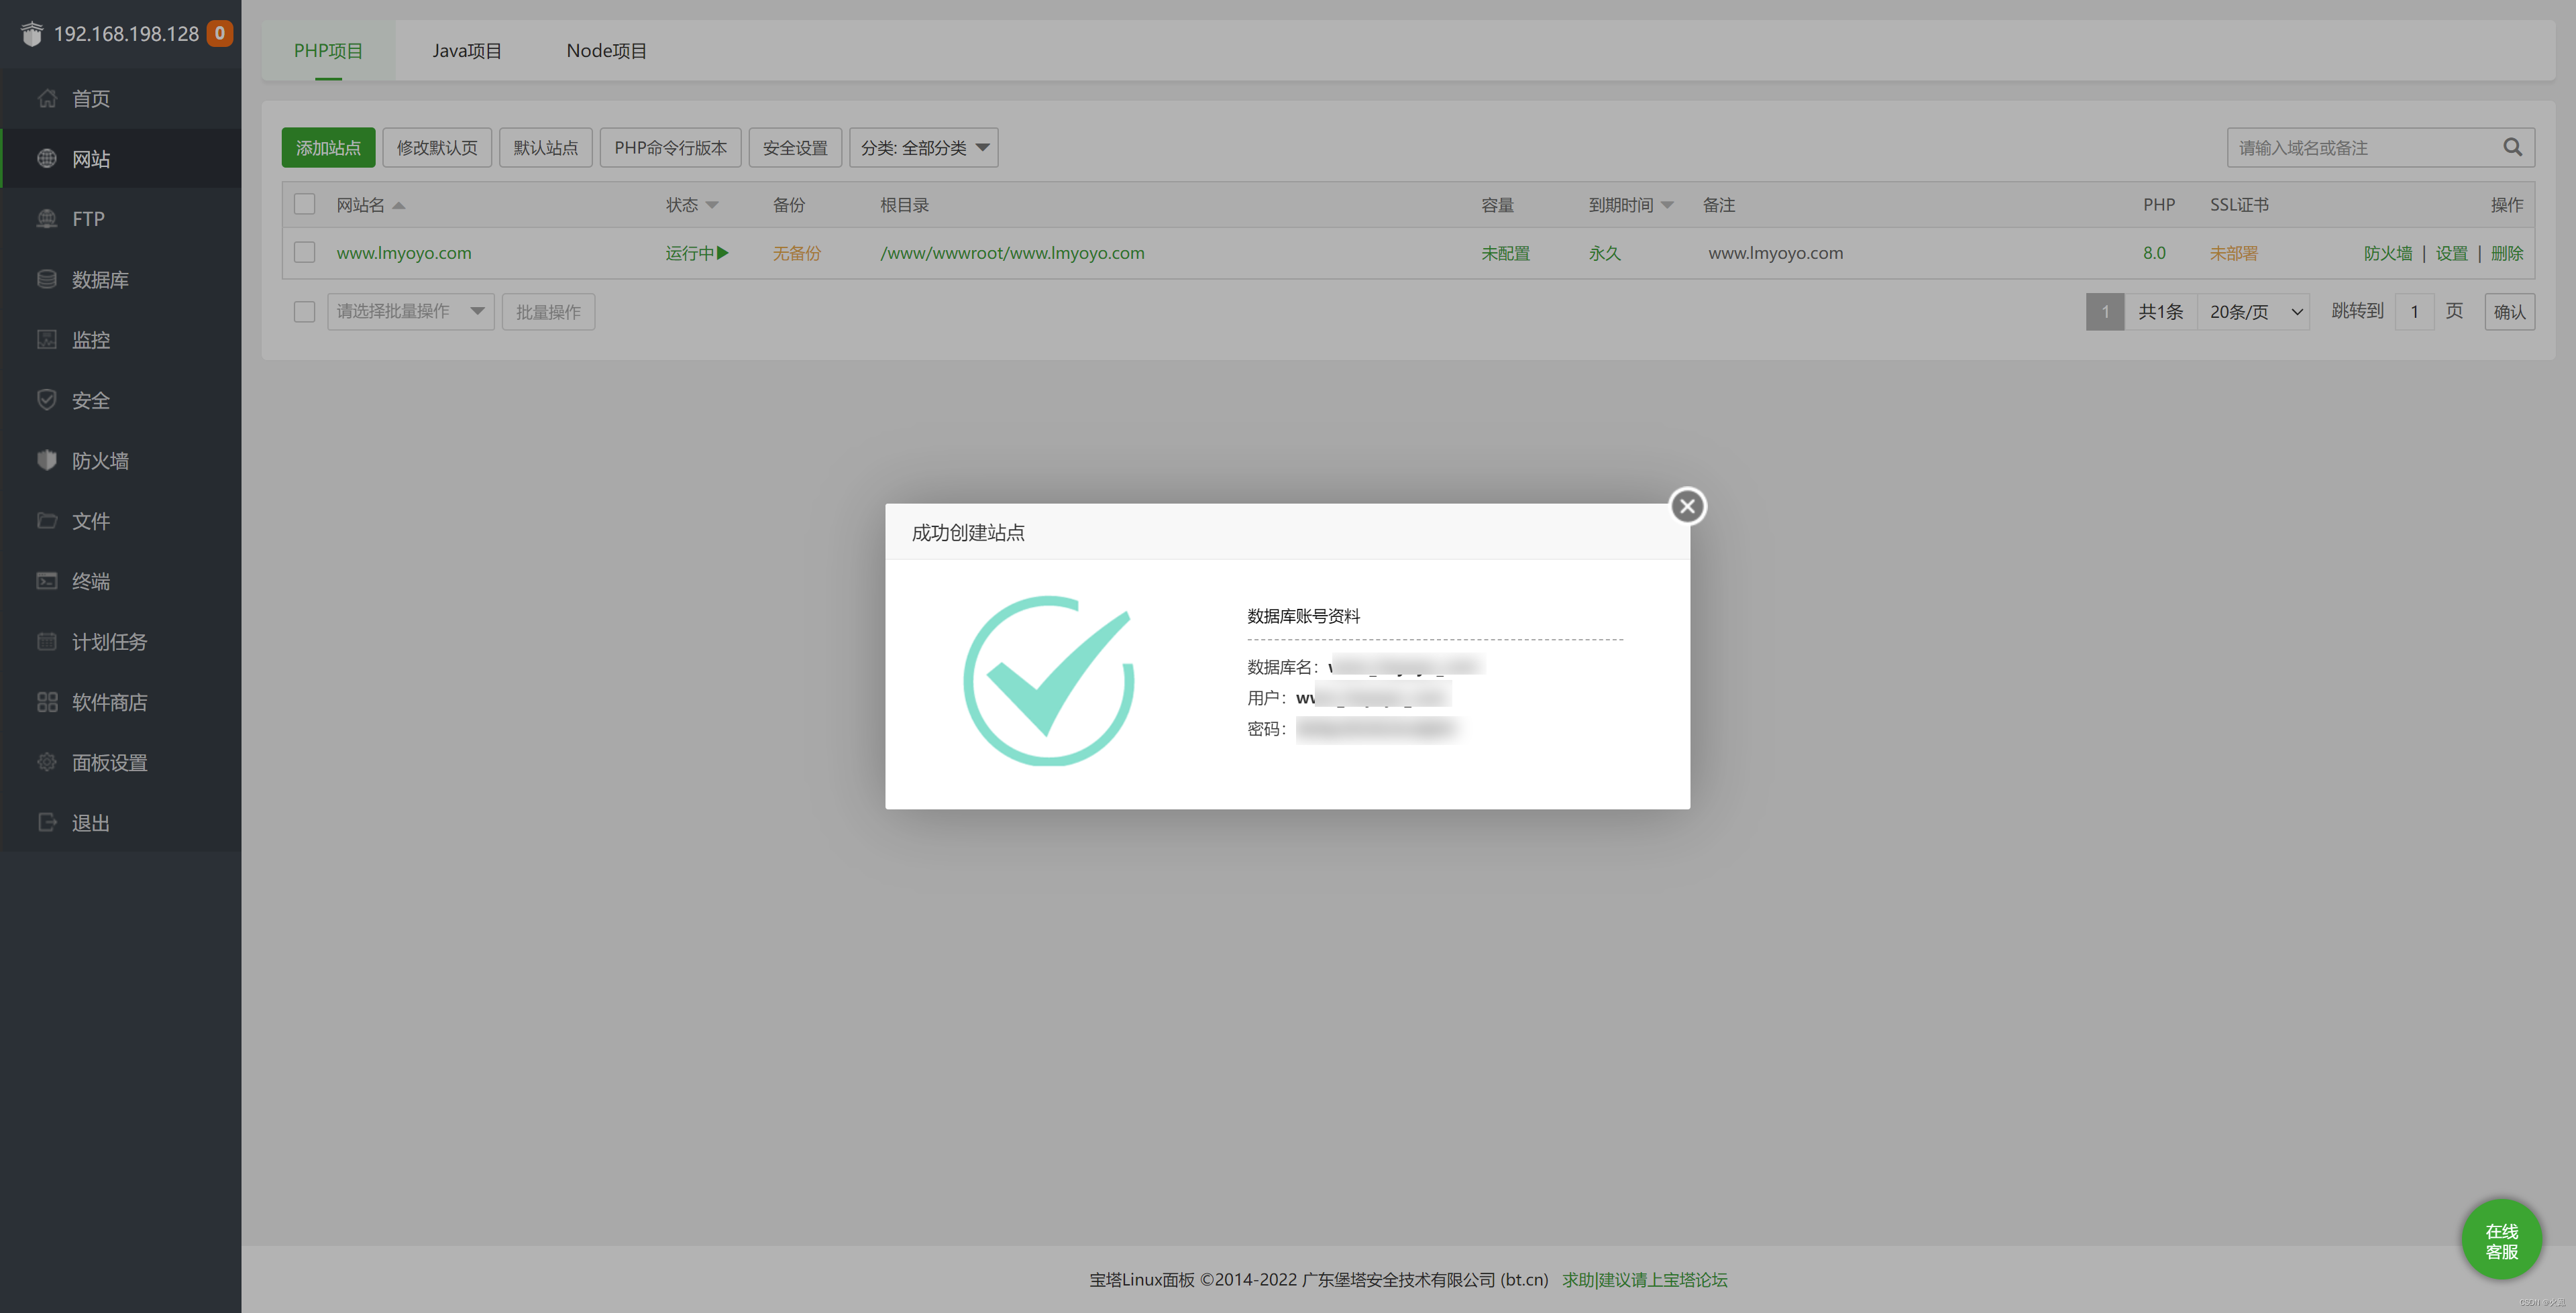Switch to the Java项目 tab
The height and width of the screenshot is (1313, 2576).
pyautogui.click(x=467, y=50)
